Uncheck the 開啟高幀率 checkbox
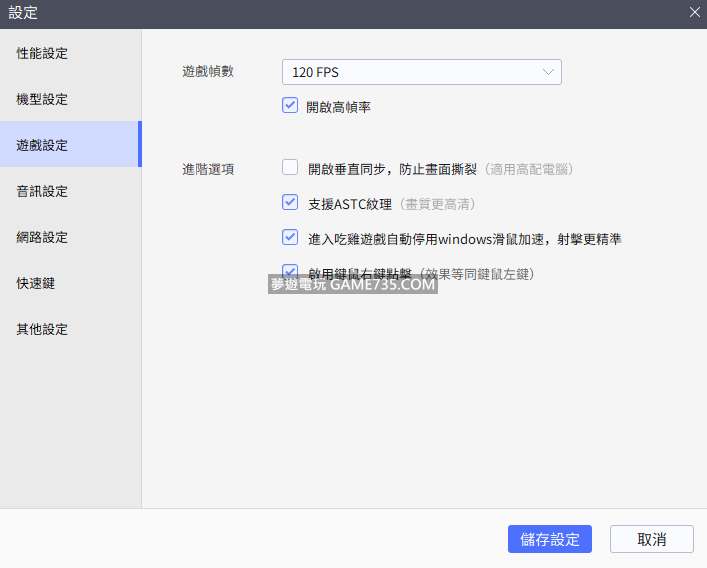The image size is (707, 568). point(290,105)
